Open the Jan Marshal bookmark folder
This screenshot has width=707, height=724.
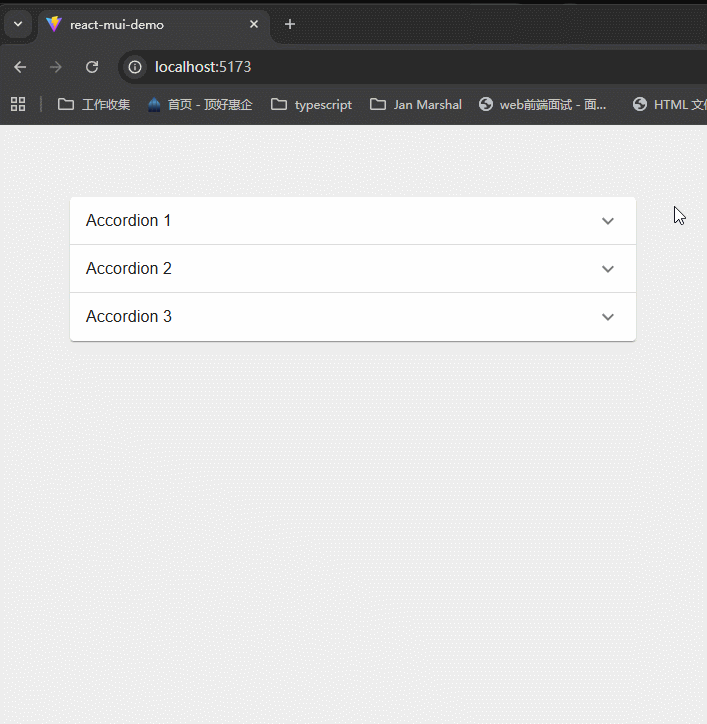(x=416, y=104)
